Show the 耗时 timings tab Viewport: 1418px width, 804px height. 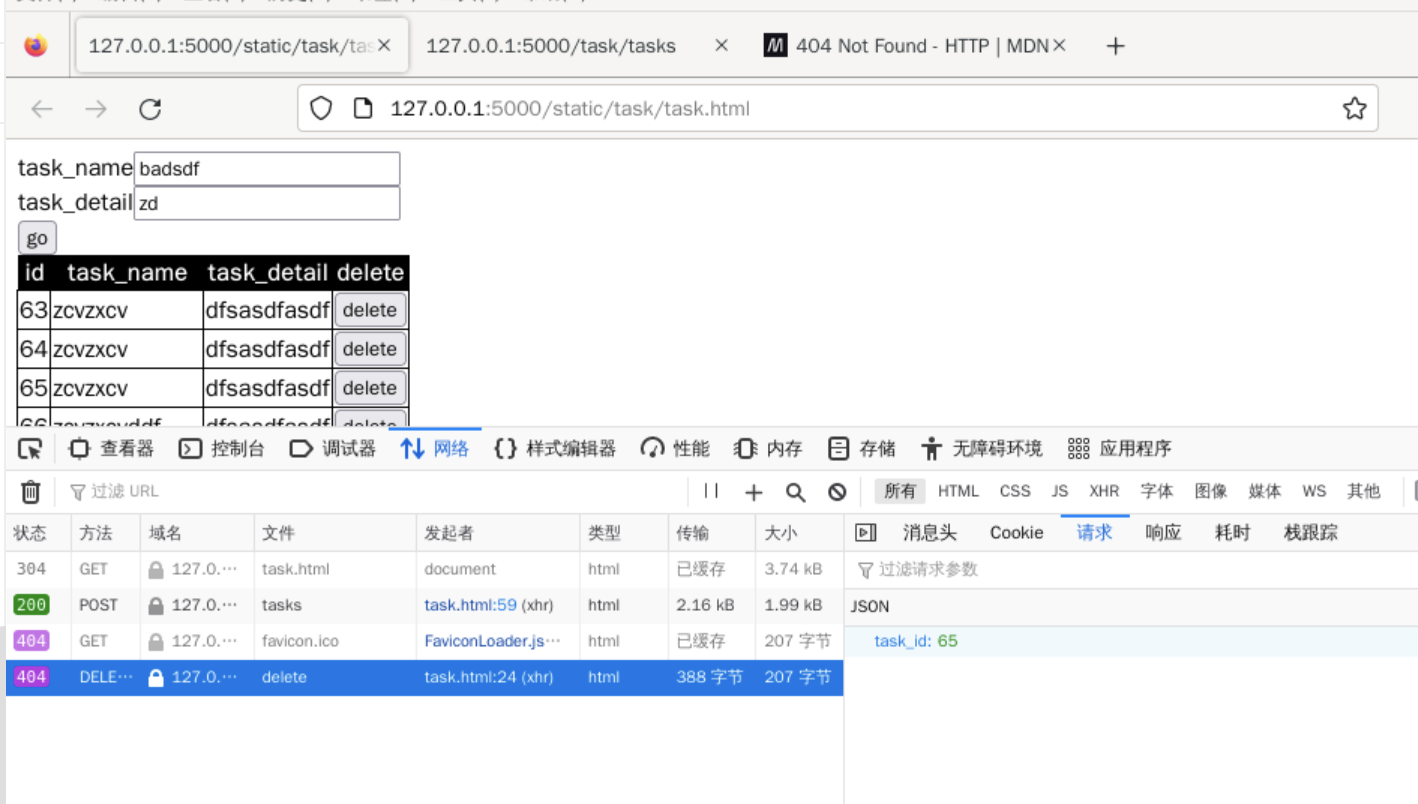pos(1232,533)
